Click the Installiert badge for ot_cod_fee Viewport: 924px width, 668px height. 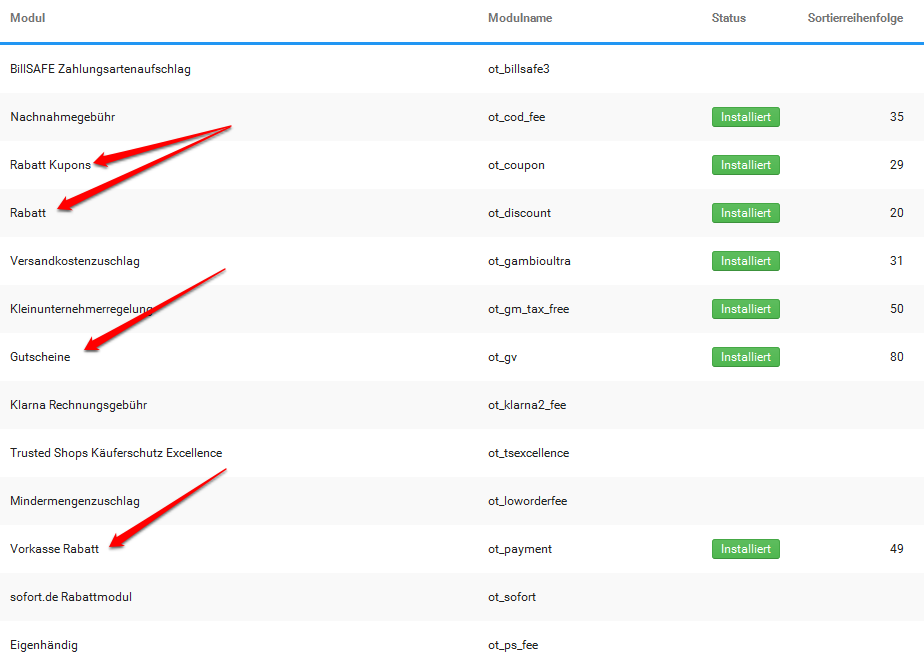click(x=745, y=117)
